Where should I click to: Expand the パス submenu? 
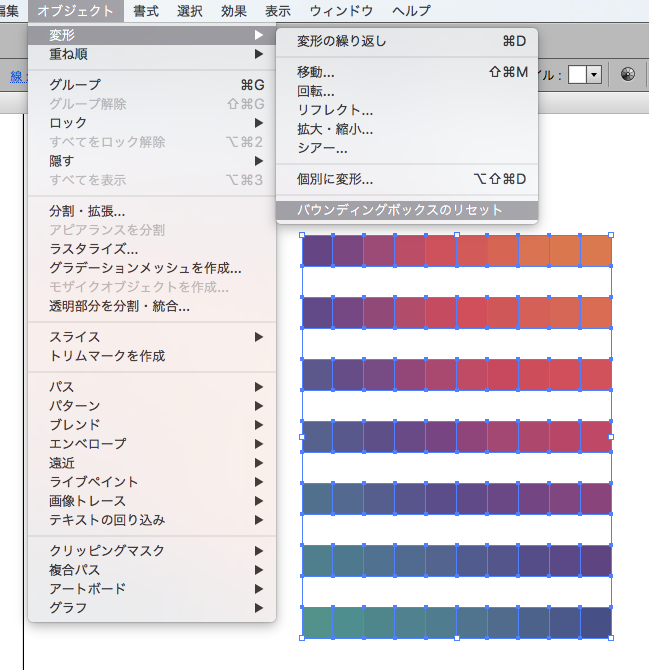pos(152,387)
